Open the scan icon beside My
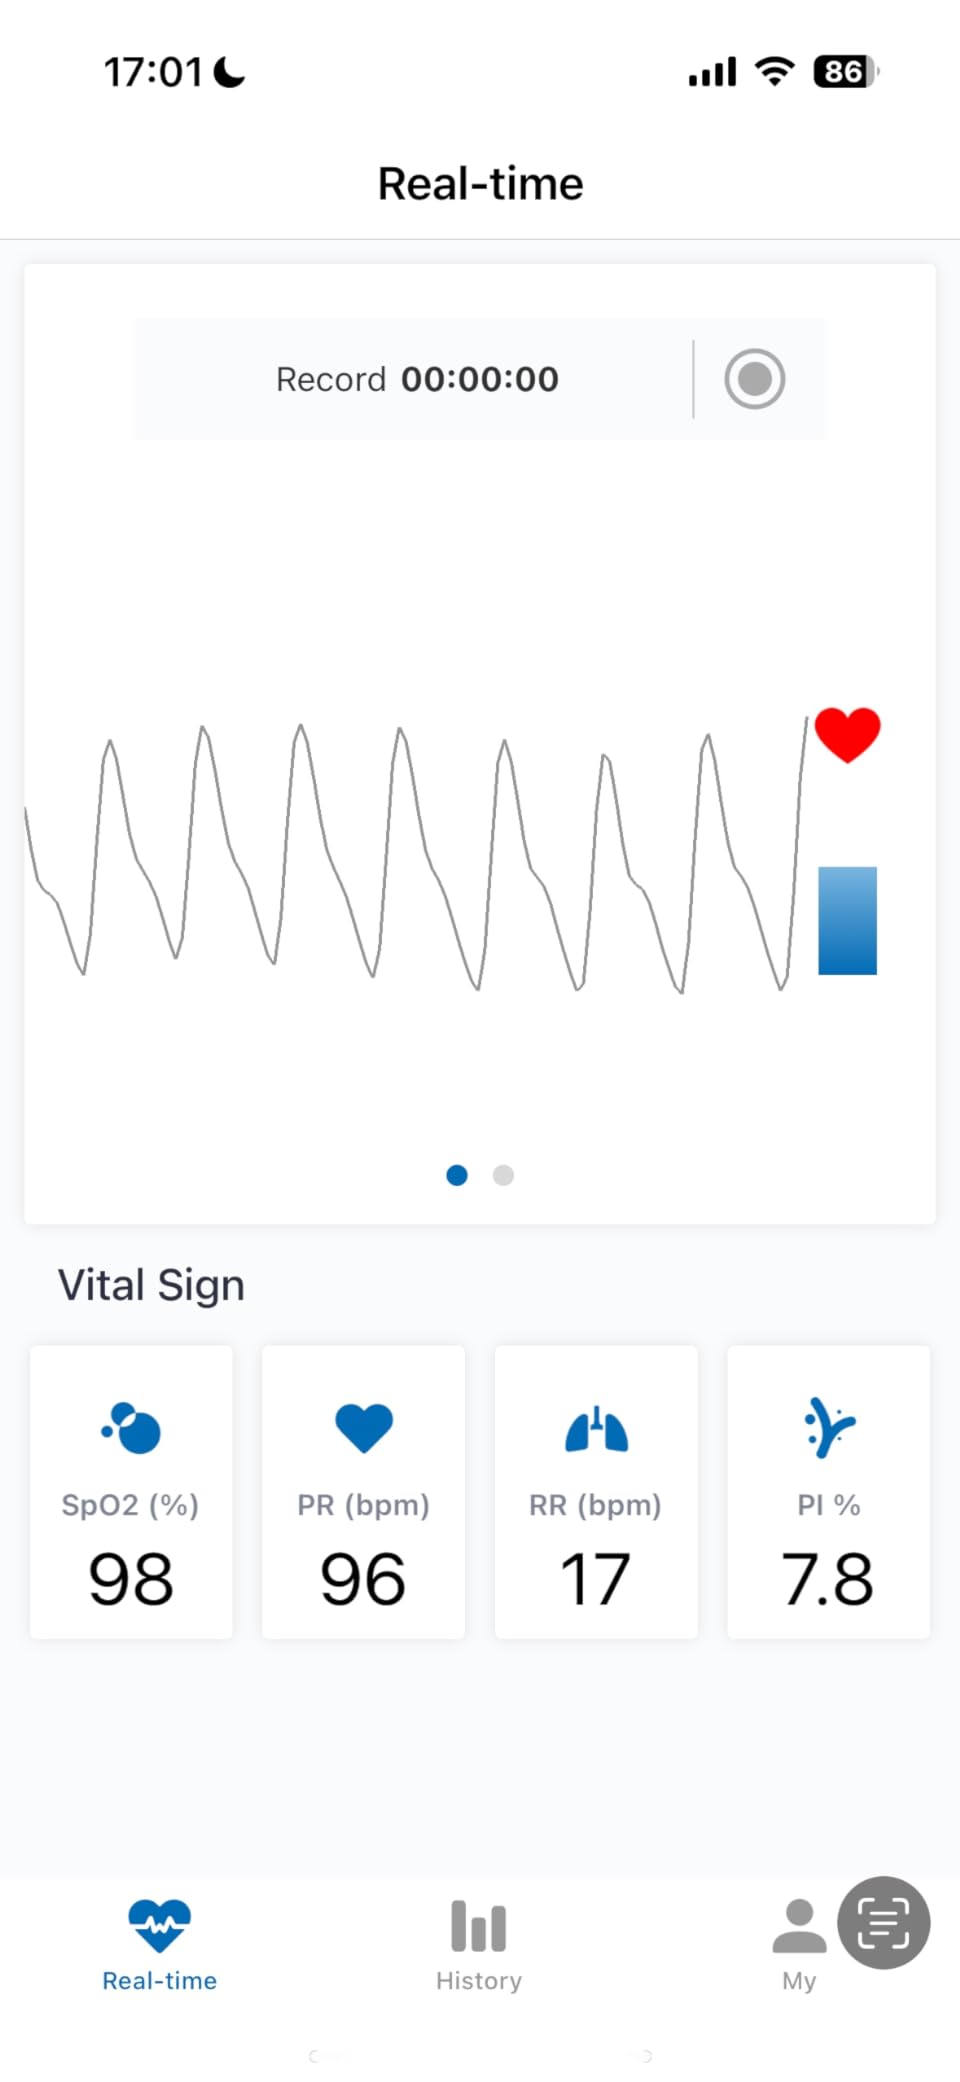 (884, 1922)
